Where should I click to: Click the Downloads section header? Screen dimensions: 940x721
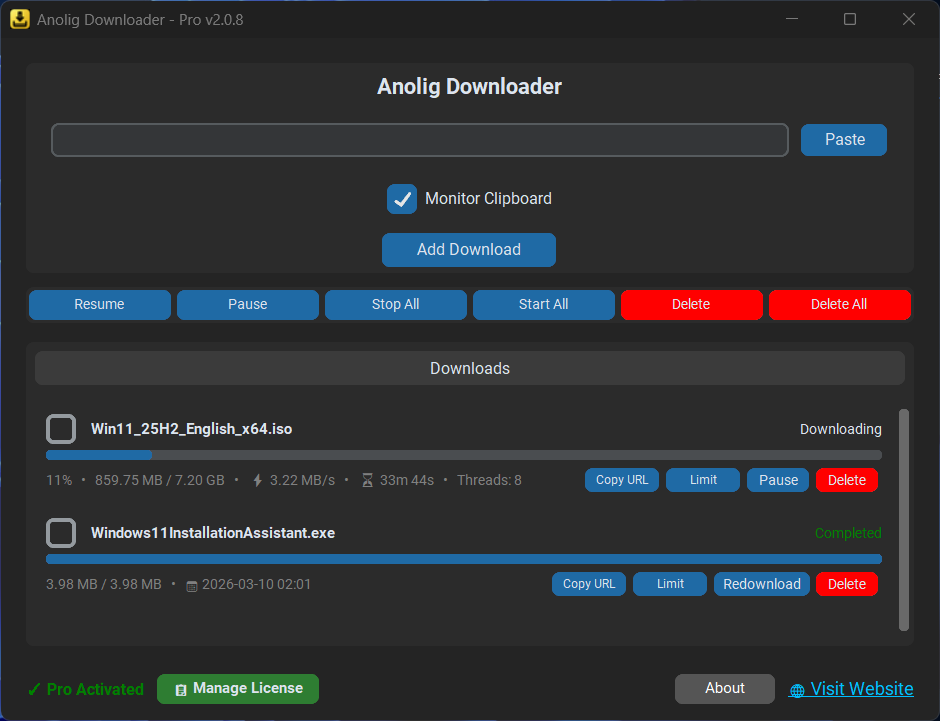click(x=469, y=368)
